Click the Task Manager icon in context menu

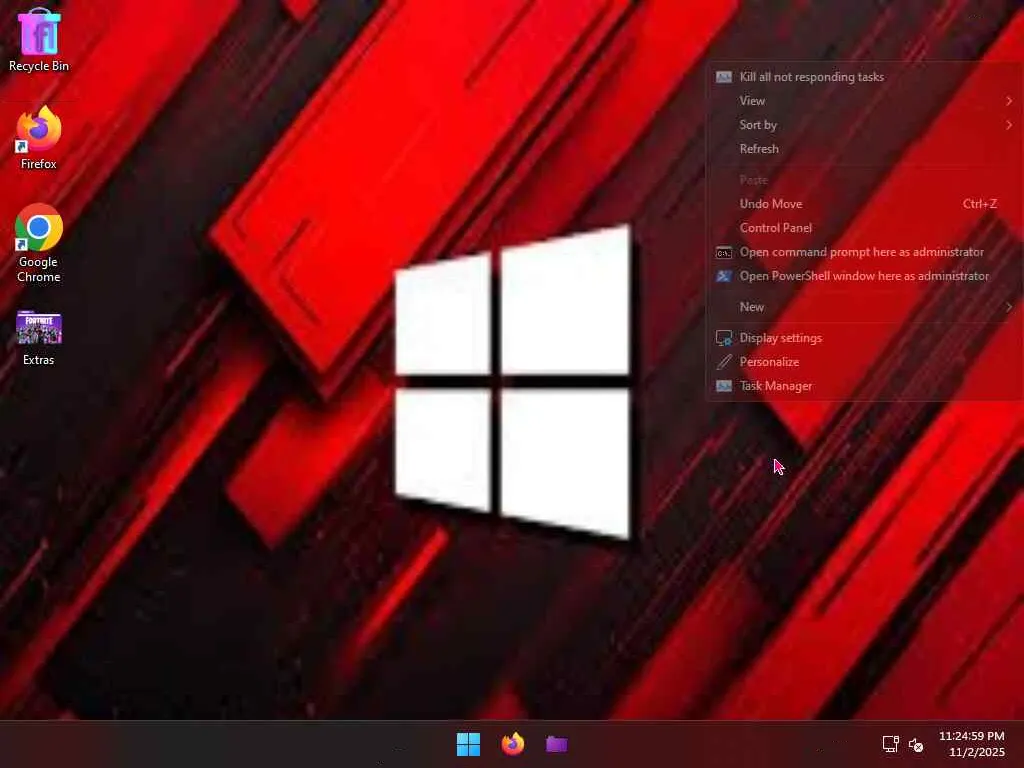pyautogui.click(x=724, y=386)
